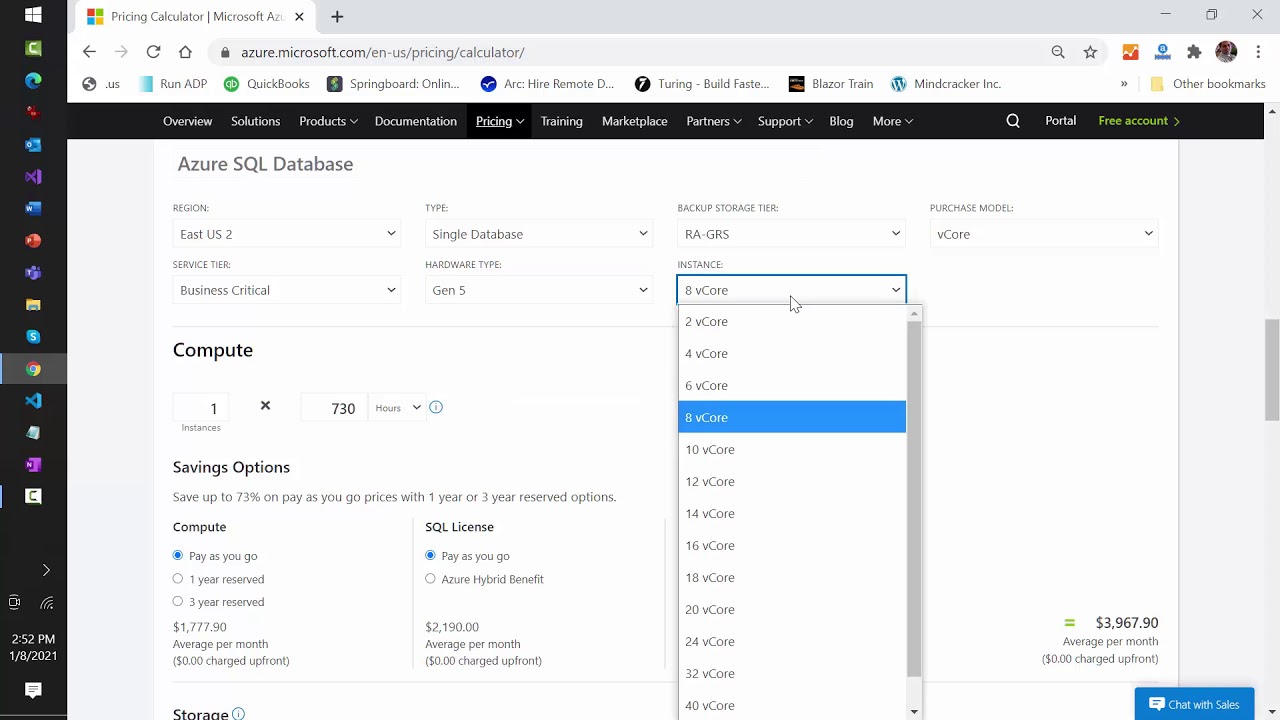
Task: Click the Free account link
Action: point(1139,120)
